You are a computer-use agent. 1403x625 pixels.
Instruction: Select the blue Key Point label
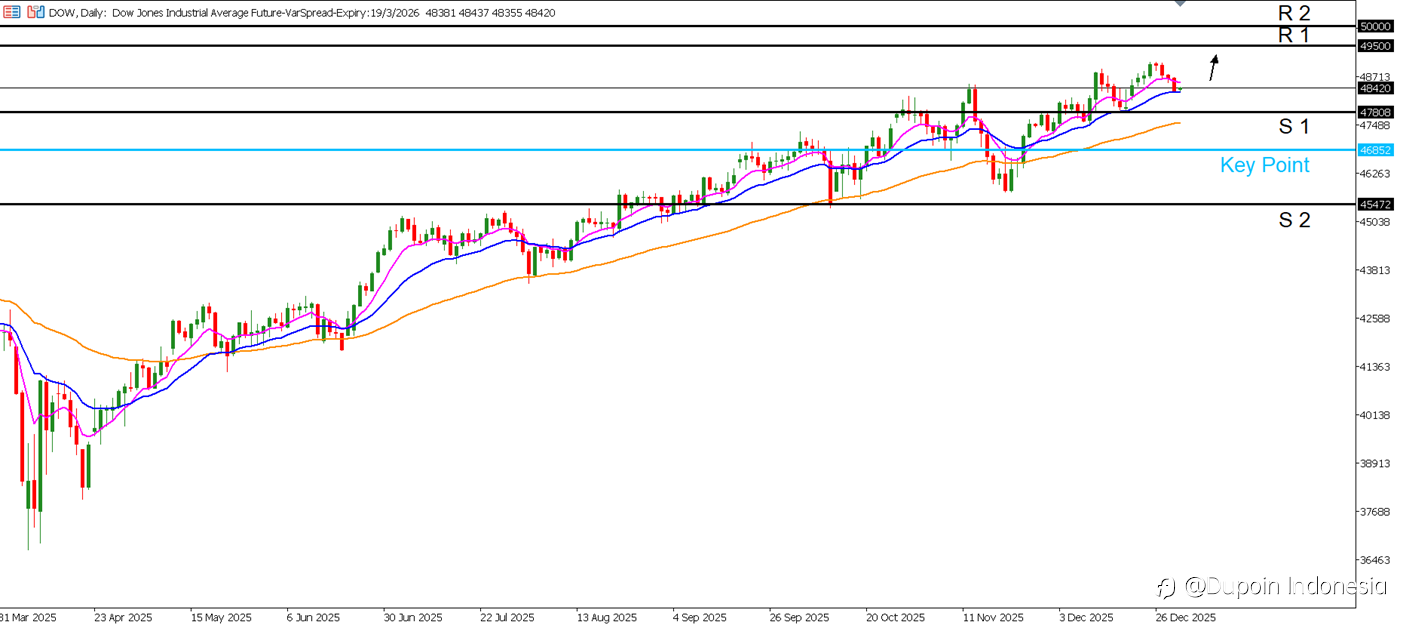tap(1265, 166)
